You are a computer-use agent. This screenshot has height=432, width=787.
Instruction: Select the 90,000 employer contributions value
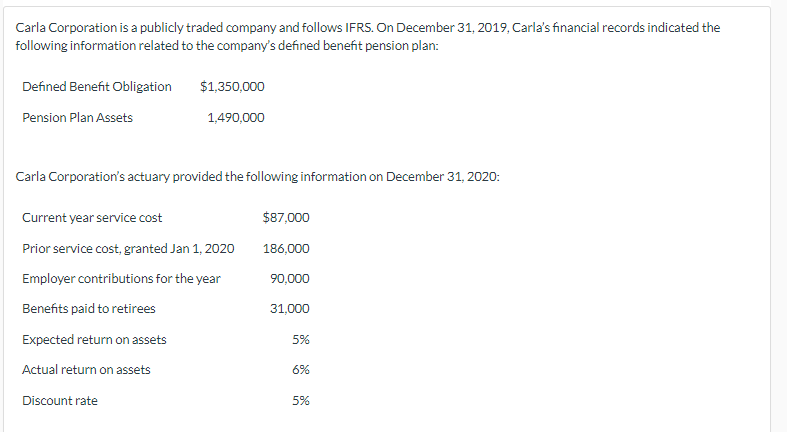click(290, 278)
